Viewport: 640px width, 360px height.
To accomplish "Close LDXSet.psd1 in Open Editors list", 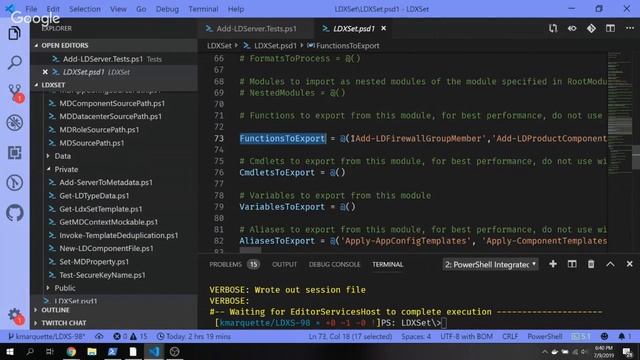I will coord(45,72).
